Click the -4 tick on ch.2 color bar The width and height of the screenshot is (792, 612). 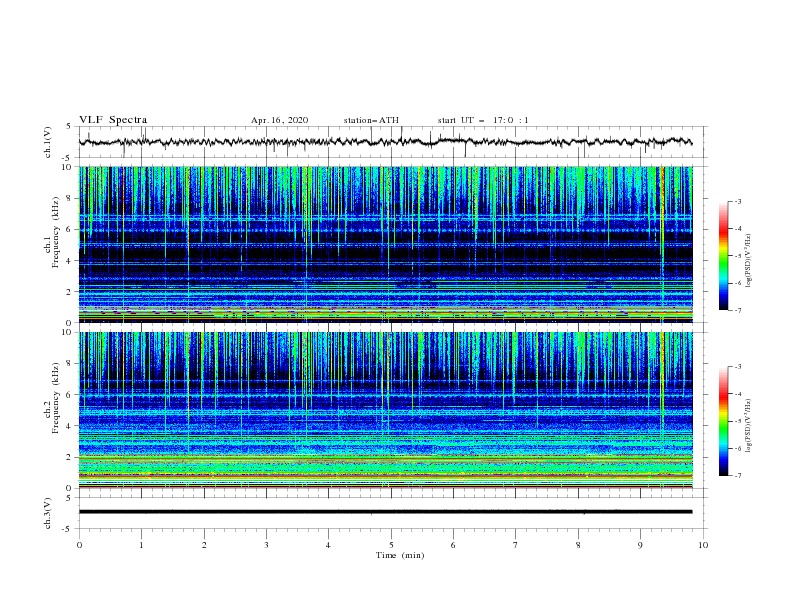[x=737, y=394]
